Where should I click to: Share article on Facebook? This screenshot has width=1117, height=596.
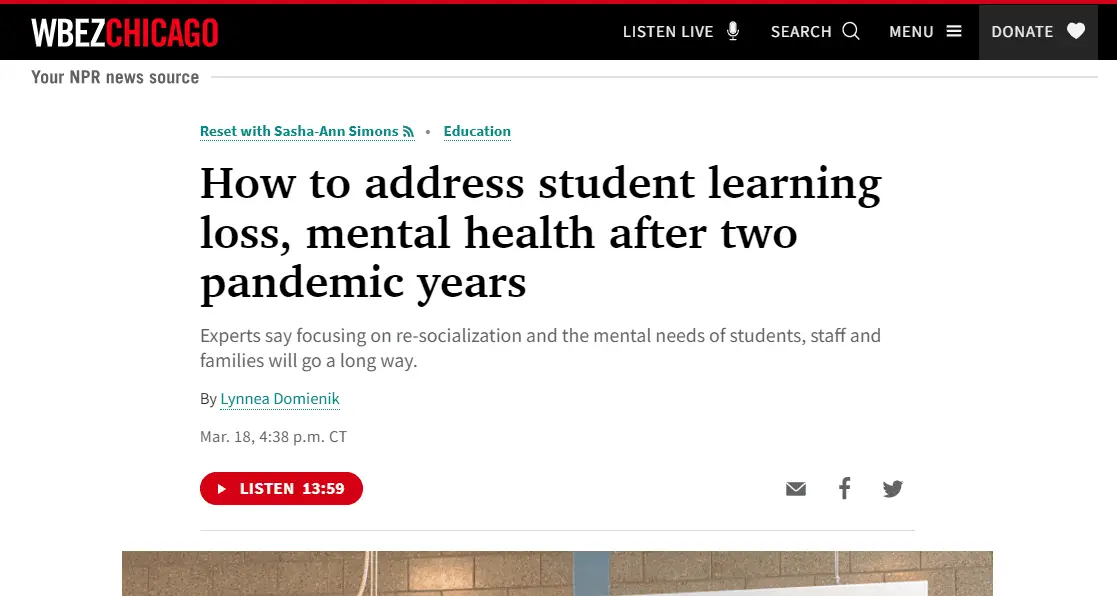click(845, 489)
